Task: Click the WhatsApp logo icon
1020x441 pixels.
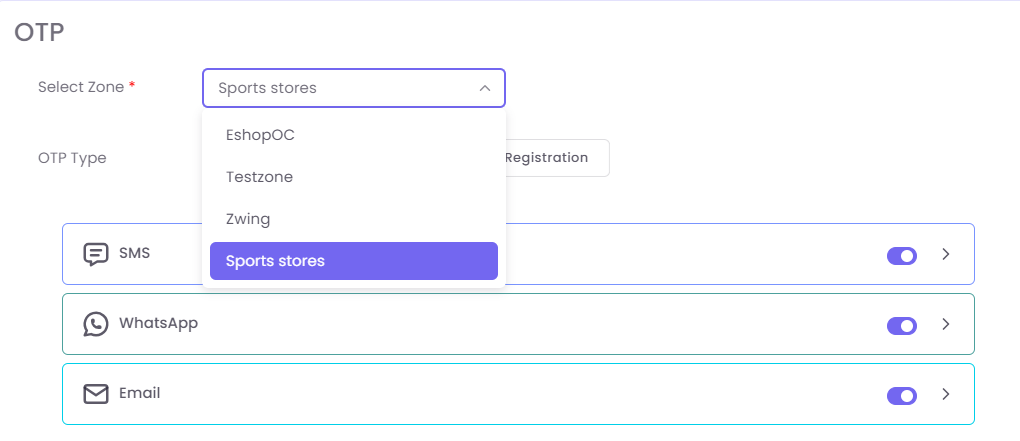Action: click(x=96, y=324)
